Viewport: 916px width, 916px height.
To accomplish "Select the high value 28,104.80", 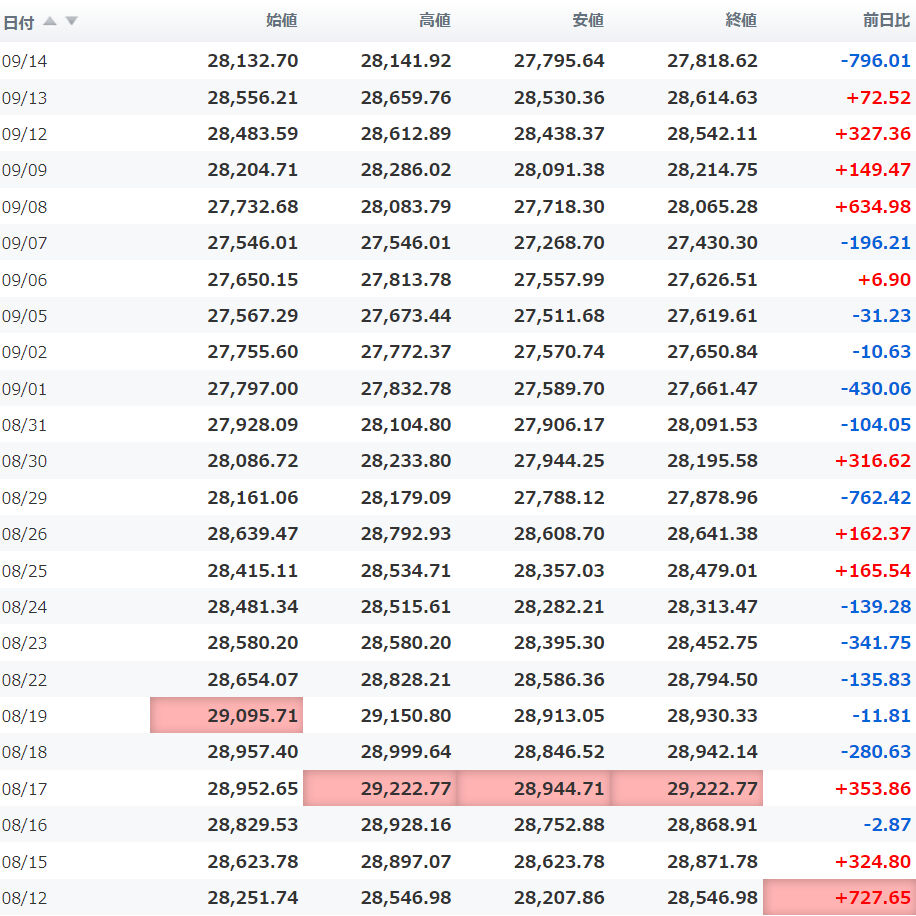I will 406,425.
